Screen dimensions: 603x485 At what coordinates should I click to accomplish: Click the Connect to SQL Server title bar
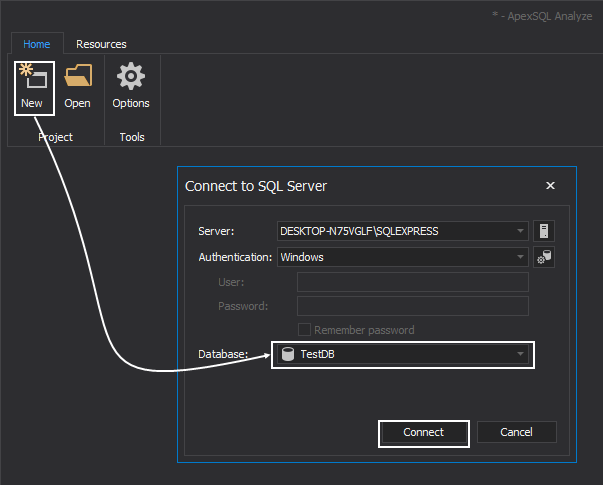coord(350,186)
